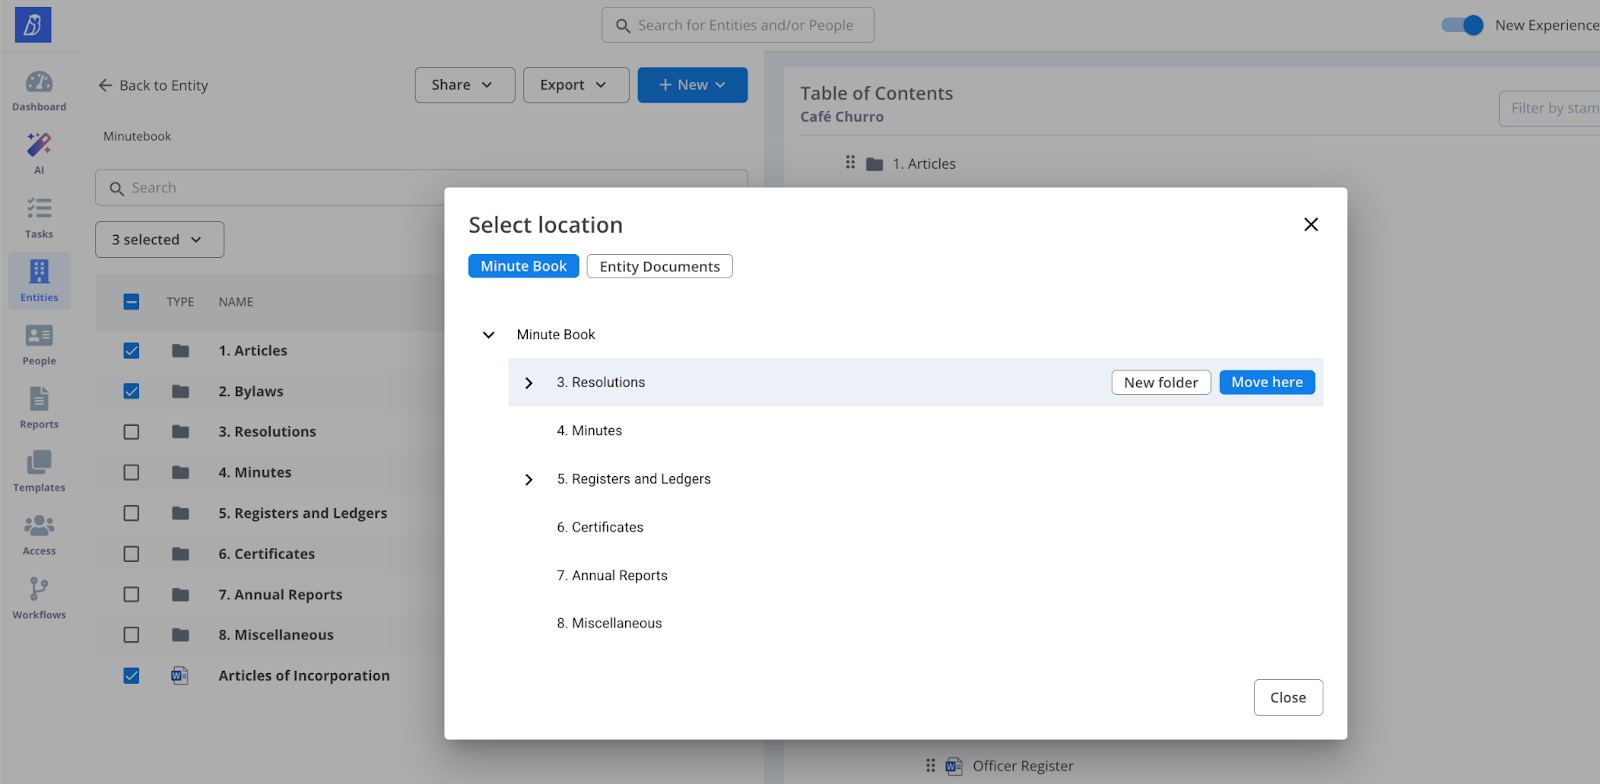This screenshot has width=1600, height=784.
Task: Expand 5. Registers and Ledgers chevron
Action: (529, 480)
